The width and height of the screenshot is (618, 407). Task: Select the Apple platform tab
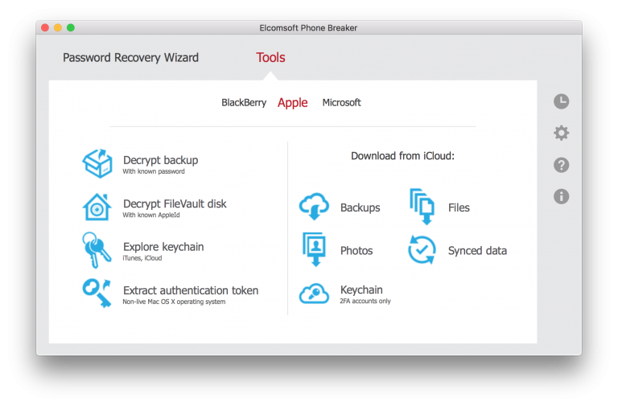[293, 103]
